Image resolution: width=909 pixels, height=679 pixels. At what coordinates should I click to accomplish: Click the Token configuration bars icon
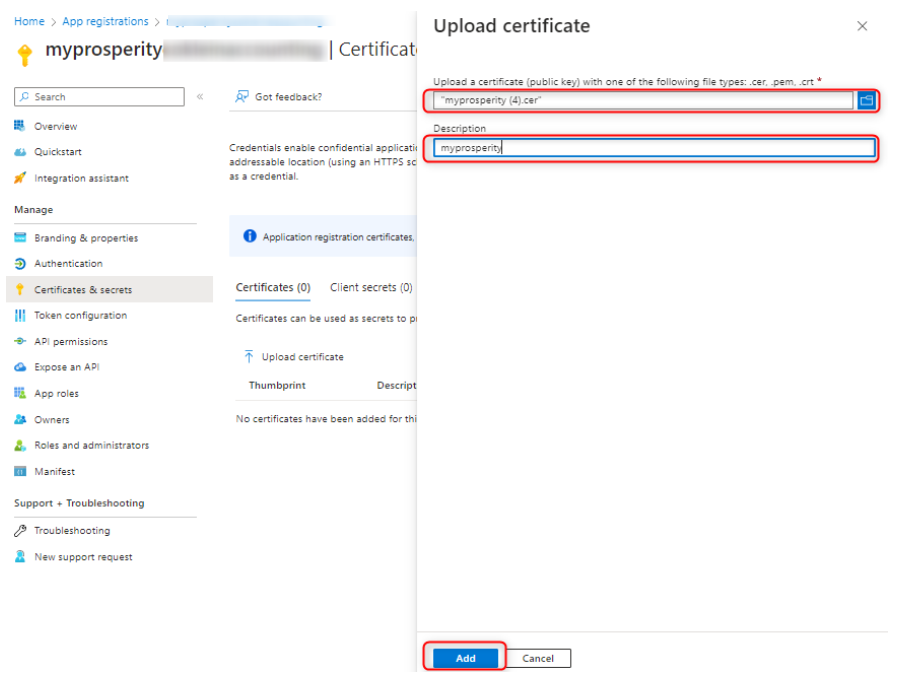point(20,315)
